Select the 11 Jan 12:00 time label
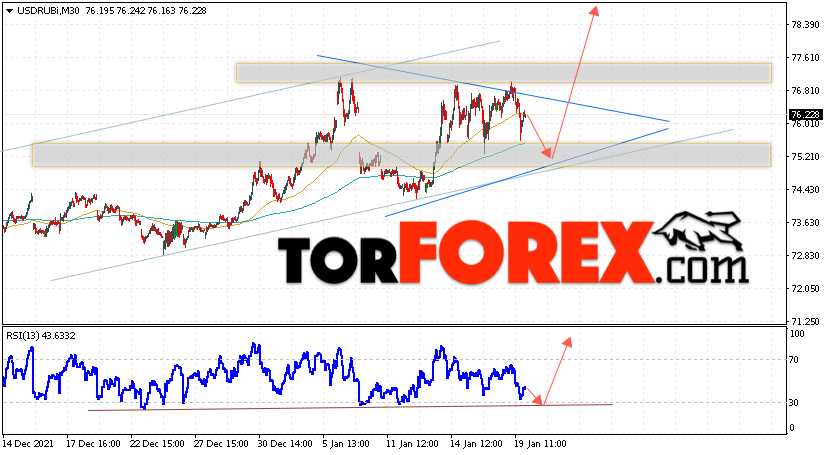827x455 pixels. point(412,444)
